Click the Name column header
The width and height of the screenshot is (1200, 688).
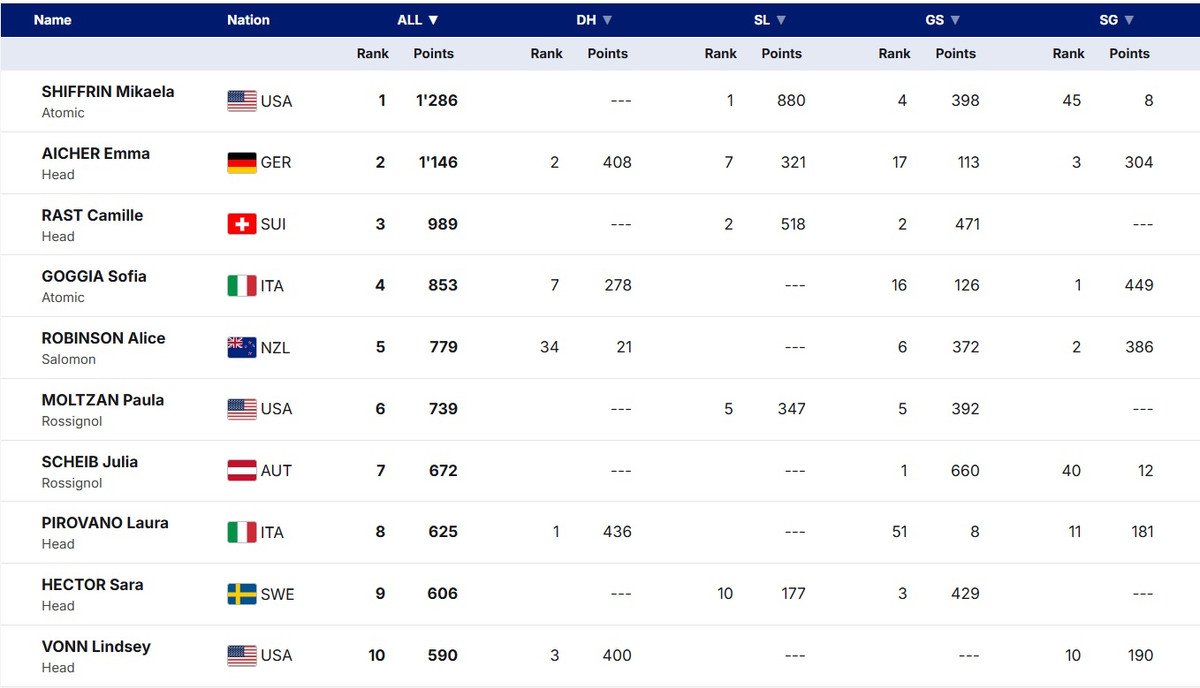click(x=53, y=20)
